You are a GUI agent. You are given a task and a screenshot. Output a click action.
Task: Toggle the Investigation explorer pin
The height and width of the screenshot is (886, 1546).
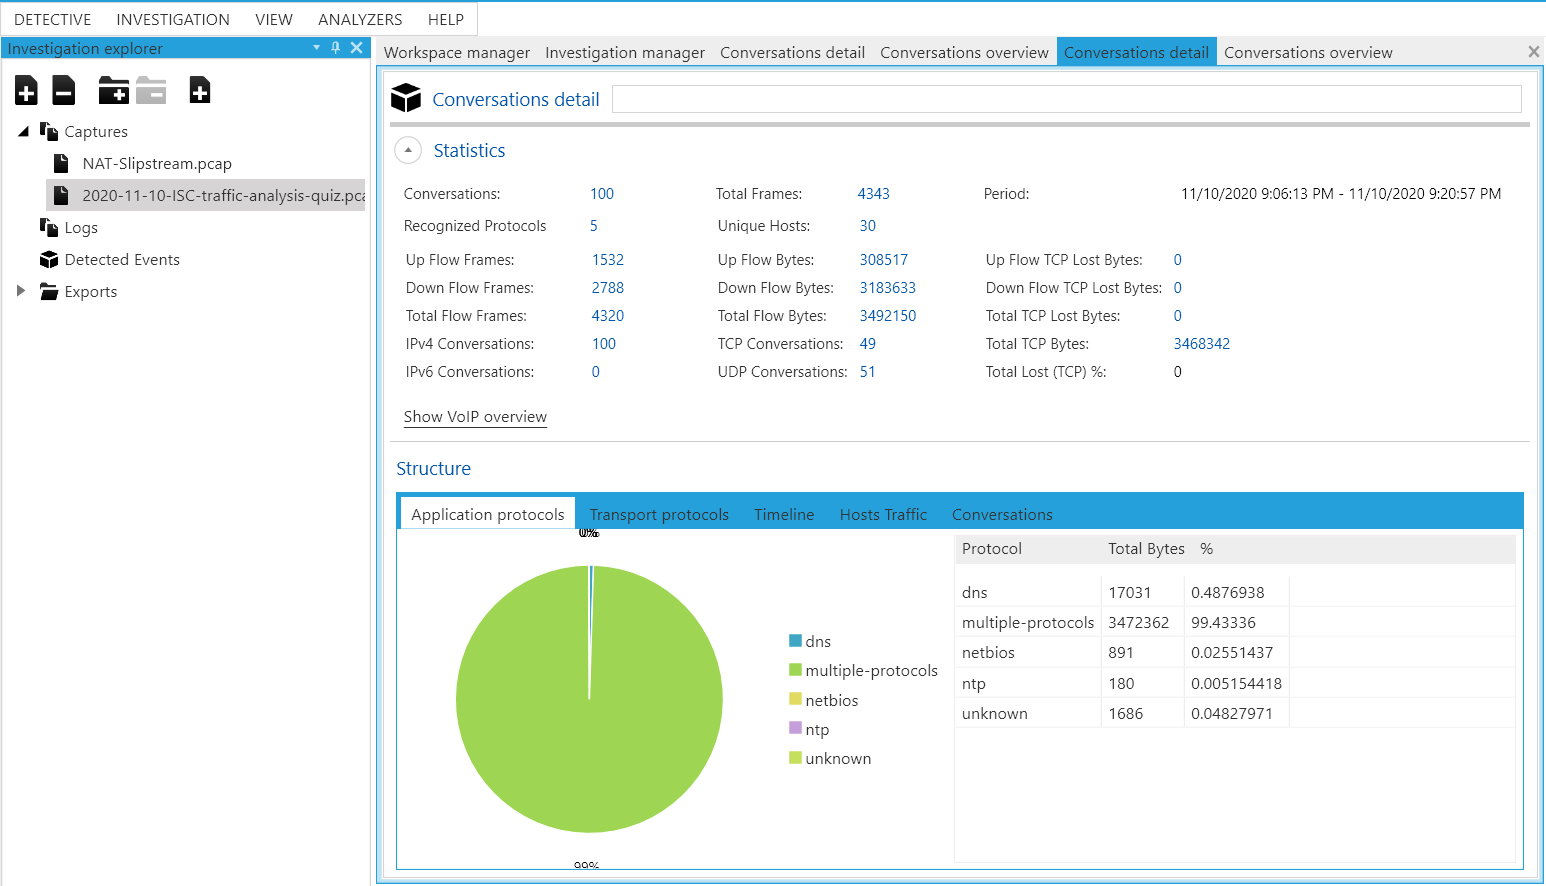click(x=336, y=48)
